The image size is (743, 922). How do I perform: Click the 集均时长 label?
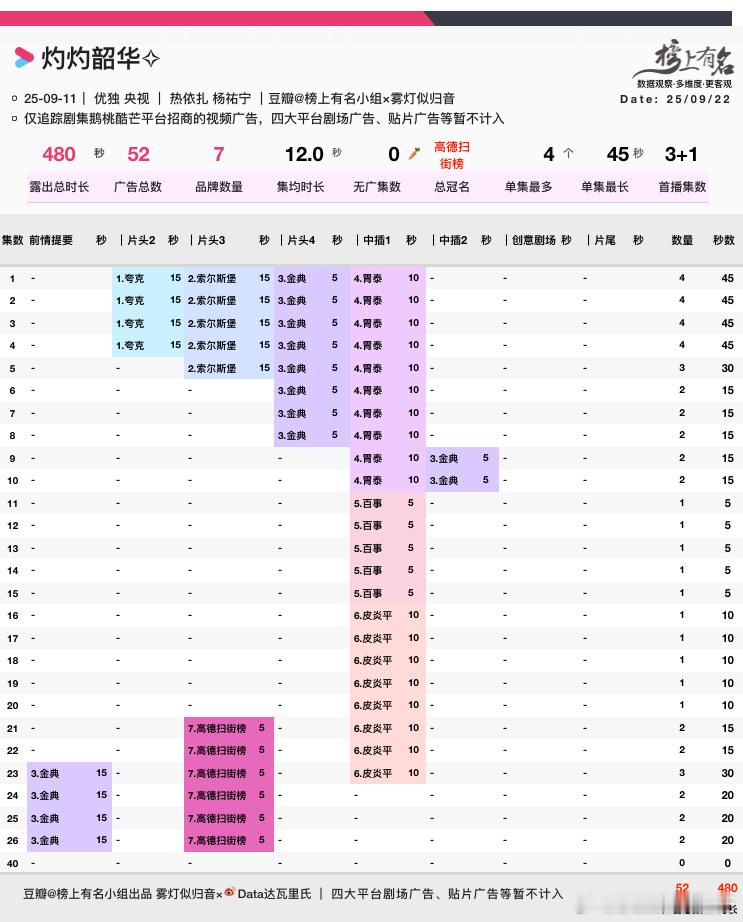(x=300, y=187)
